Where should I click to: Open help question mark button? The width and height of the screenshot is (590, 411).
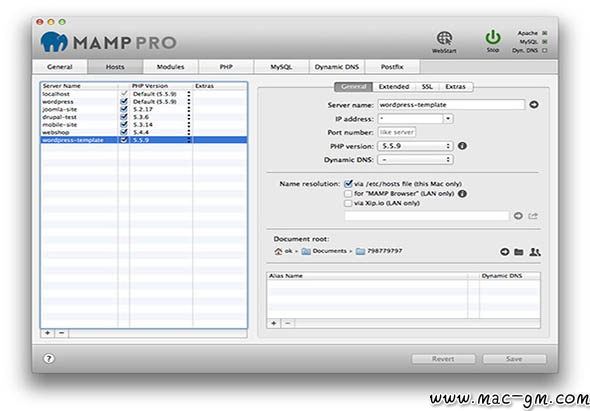[48, 358]
